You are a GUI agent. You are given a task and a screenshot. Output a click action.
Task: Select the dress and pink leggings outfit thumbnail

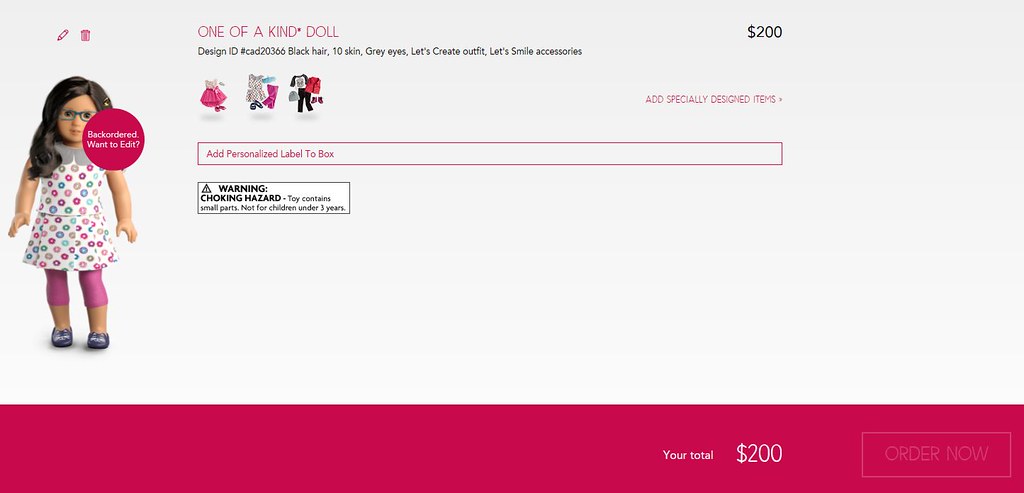coord(262,92)
